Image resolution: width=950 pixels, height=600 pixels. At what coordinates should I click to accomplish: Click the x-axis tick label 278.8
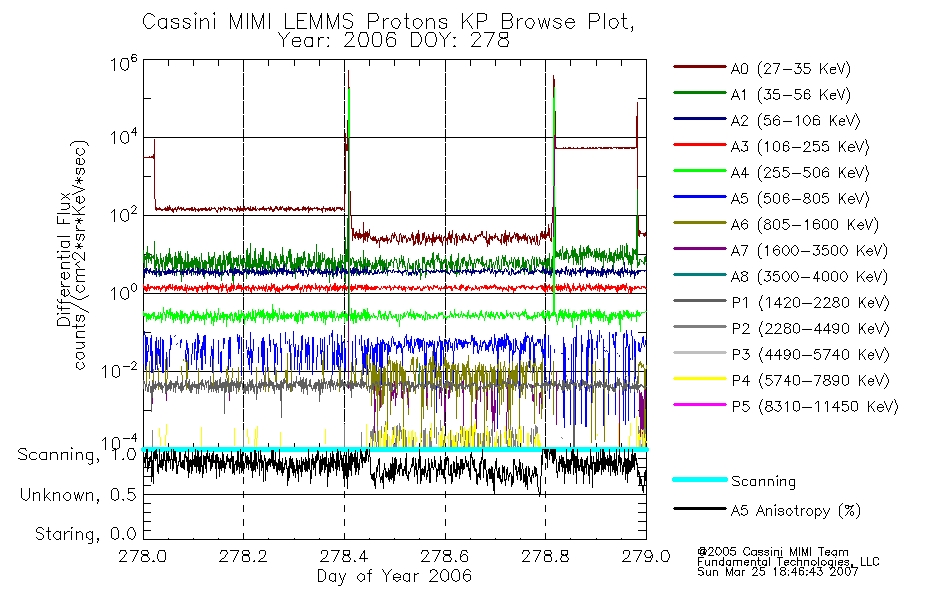[545, 556]
